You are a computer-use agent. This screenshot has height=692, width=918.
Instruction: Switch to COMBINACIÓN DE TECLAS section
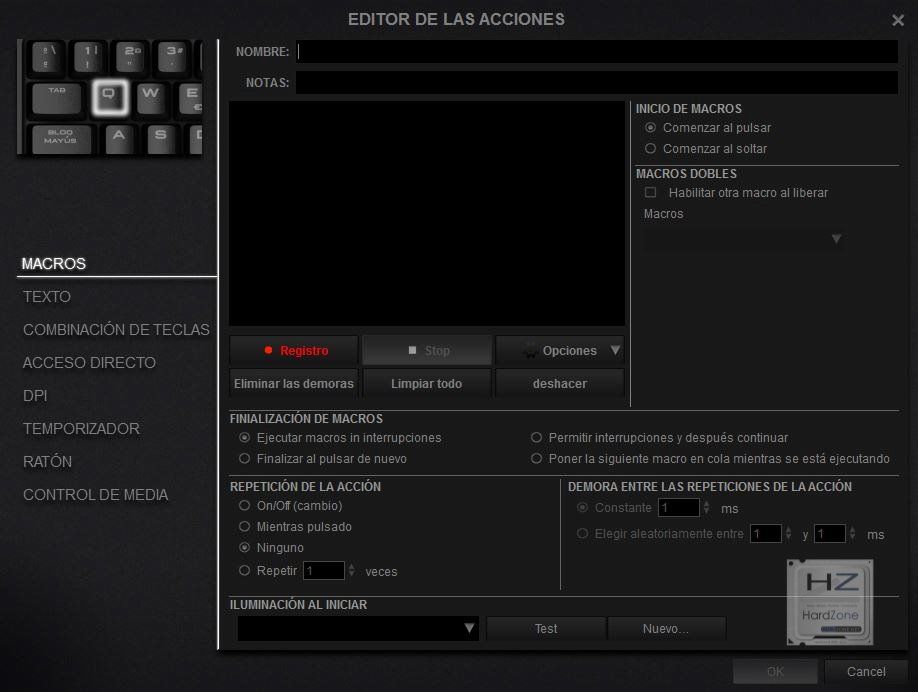(116, 330)
